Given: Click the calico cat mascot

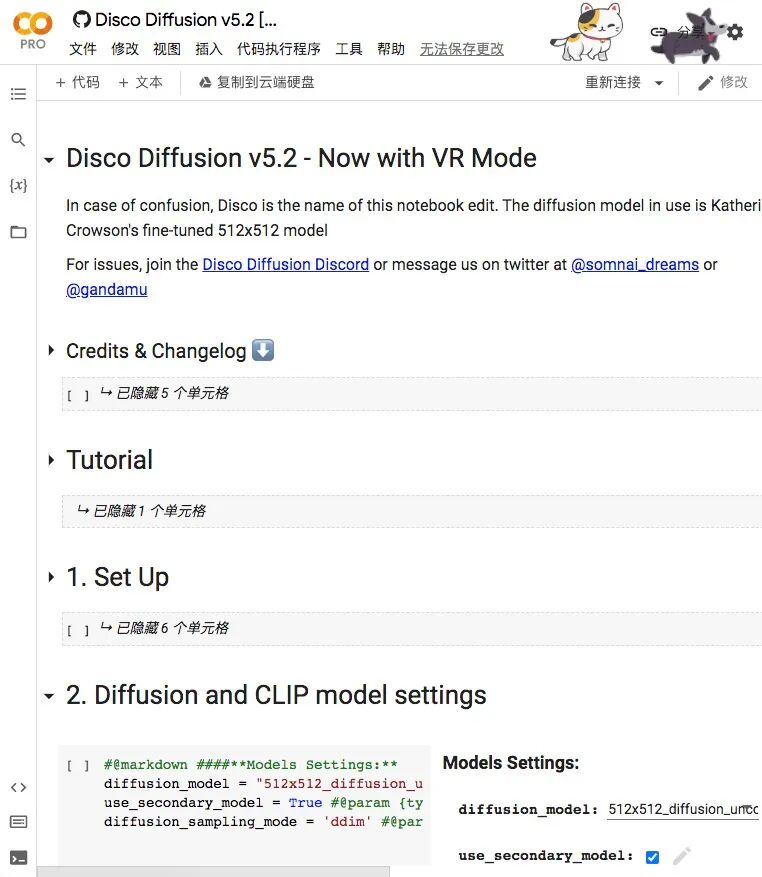Looking at the screenshot, I should coord(587,31).
